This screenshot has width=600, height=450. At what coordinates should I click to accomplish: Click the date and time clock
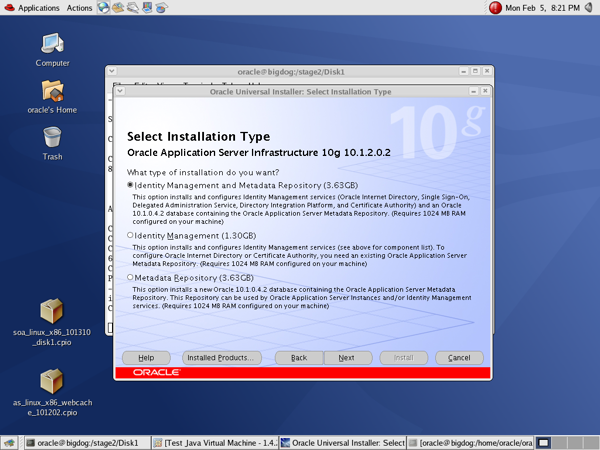(x=542, y=8)
